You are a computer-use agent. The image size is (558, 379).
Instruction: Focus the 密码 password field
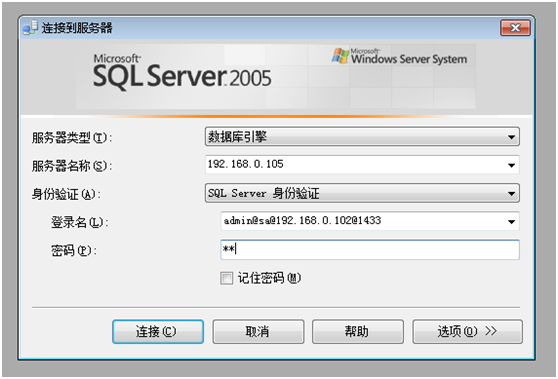[370, 249]
